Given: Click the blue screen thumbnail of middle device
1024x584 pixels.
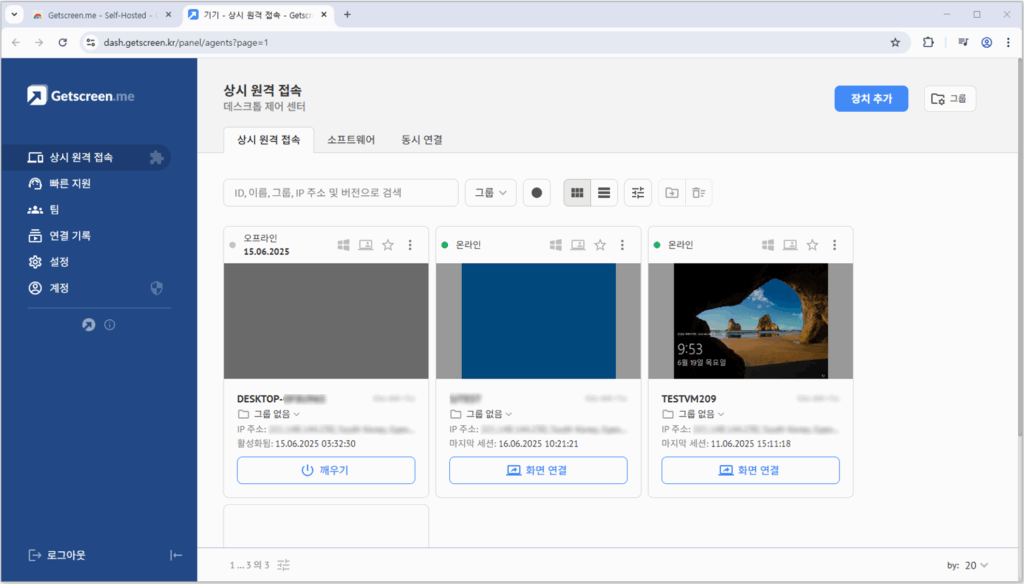Looking at the screenshot, I should pyautogui.click(x=539, y=321).
